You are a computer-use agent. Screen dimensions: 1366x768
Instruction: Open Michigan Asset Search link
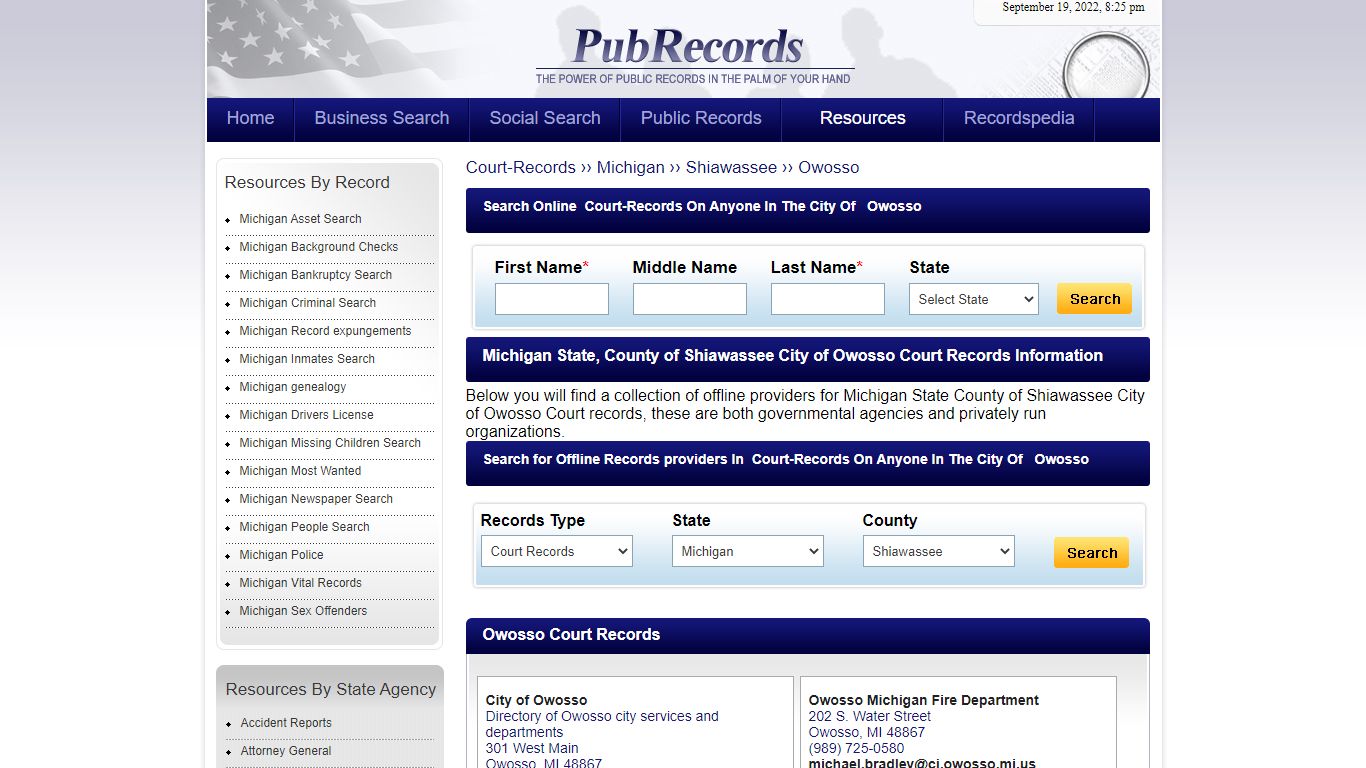coord(300,219)
